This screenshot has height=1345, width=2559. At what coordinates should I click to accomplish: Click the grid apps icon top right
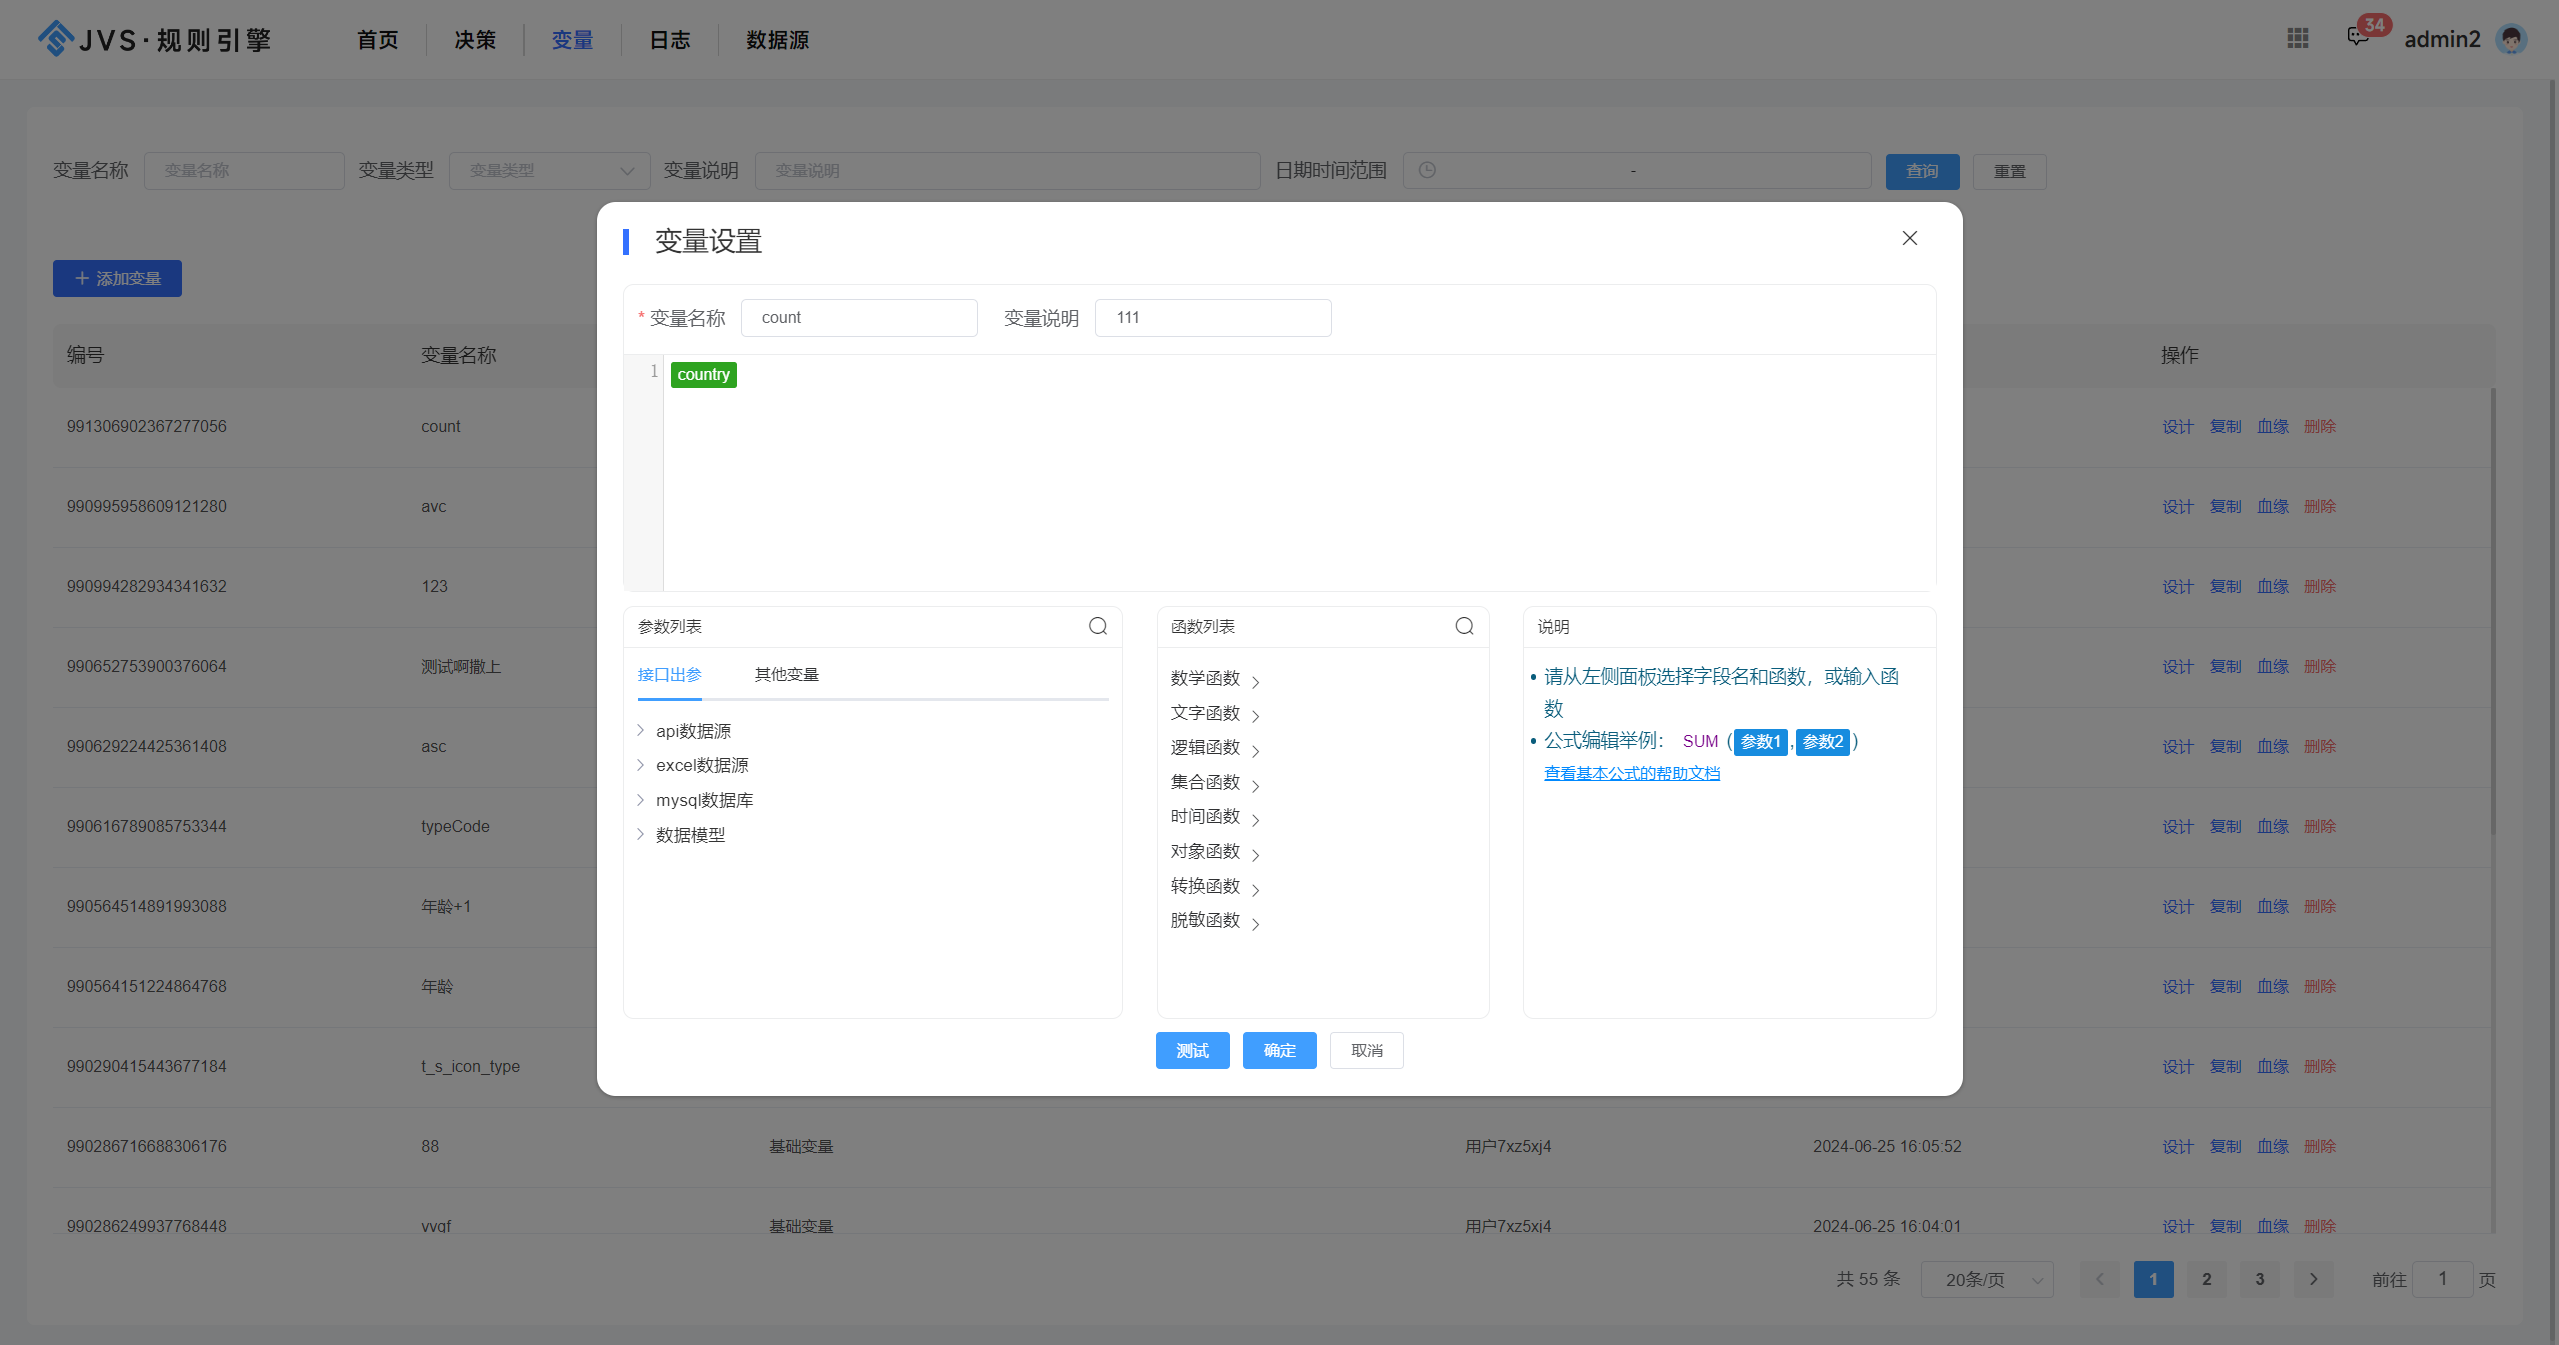point(2297,37)
